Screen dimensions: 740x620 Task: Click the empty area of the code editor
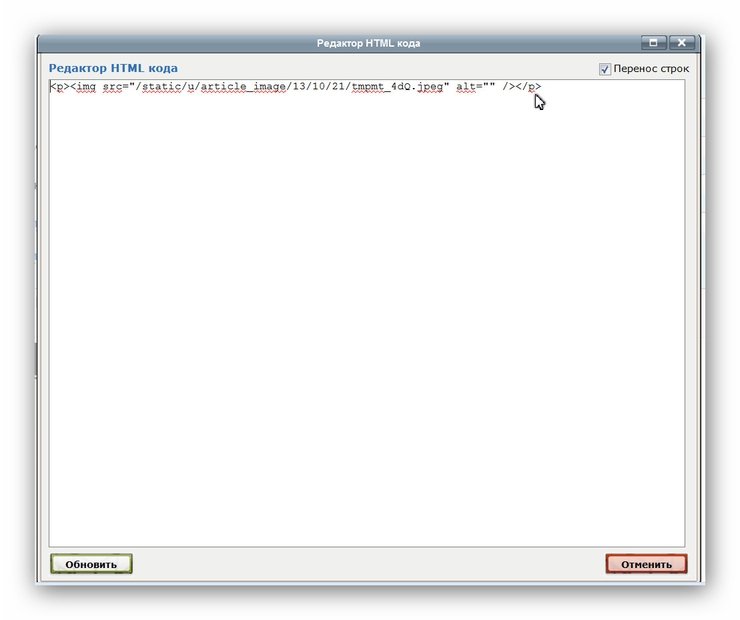pyautogui.click(x=366, y=320)
